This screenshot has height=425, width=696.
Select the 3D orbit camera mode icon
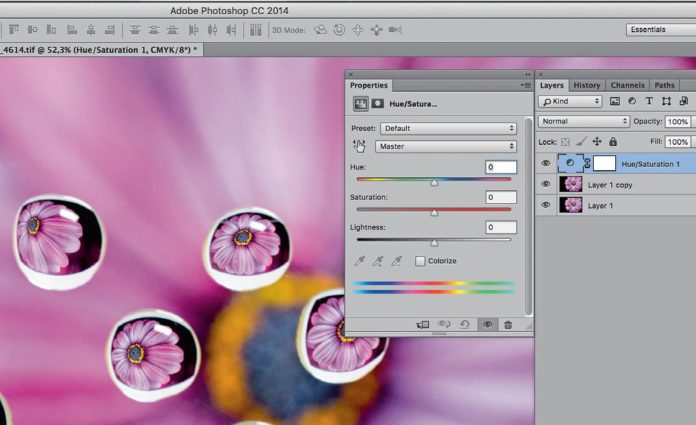321,30
